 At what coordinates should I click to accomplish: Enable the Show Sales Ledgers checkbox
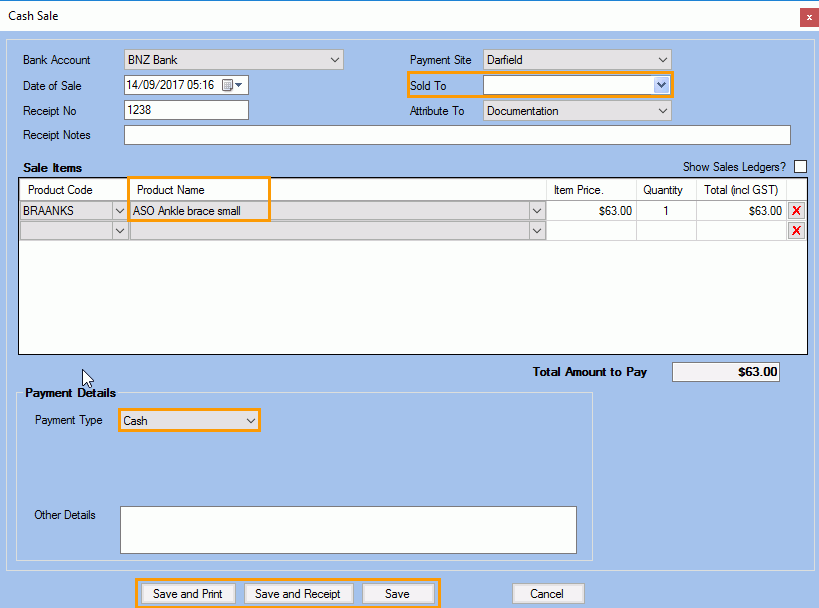[x=800, y=167]
